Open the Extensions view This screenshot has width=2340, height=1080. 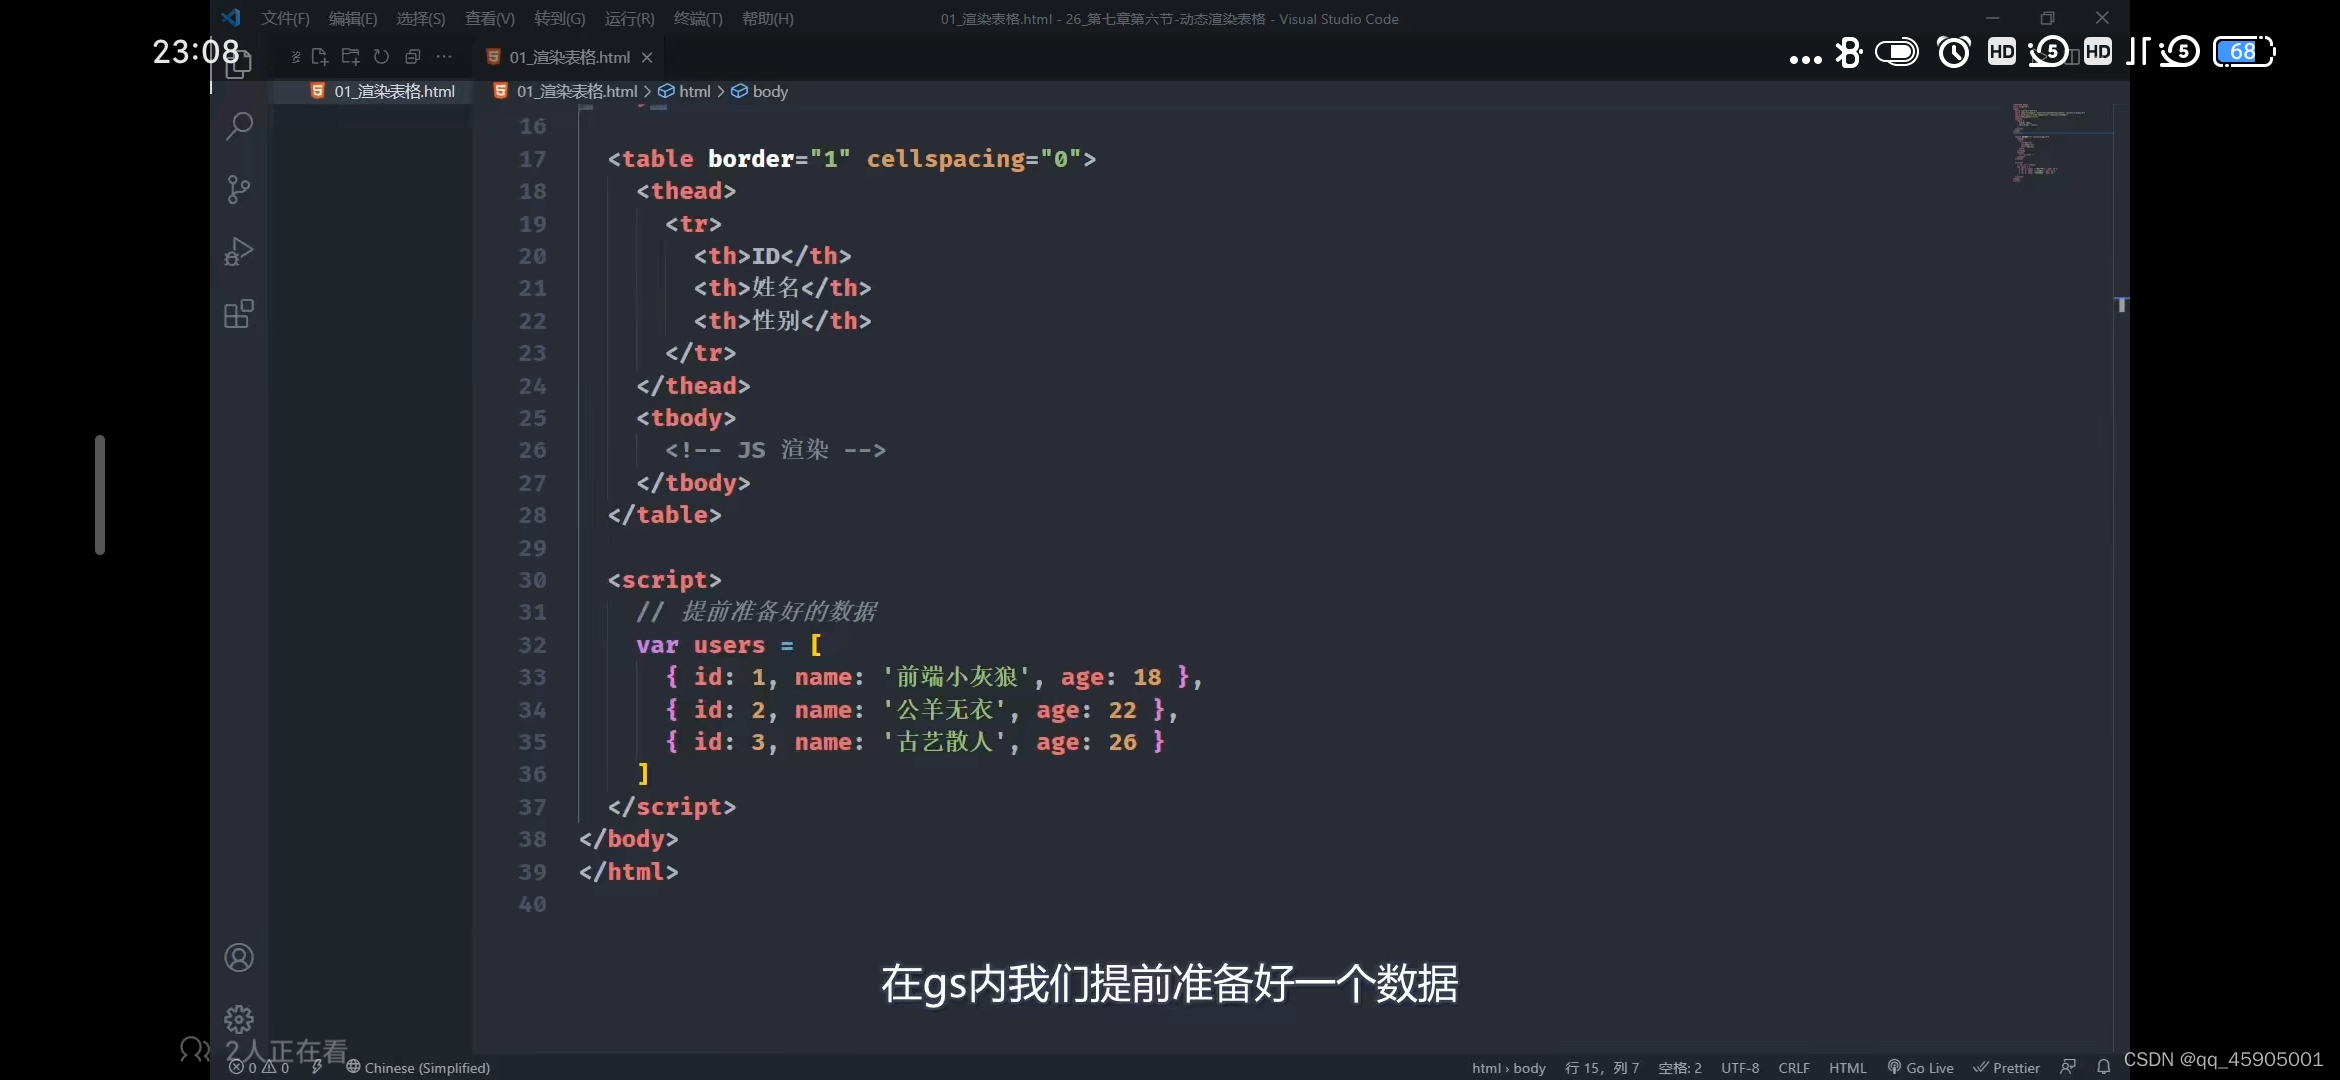coord(238,313)
